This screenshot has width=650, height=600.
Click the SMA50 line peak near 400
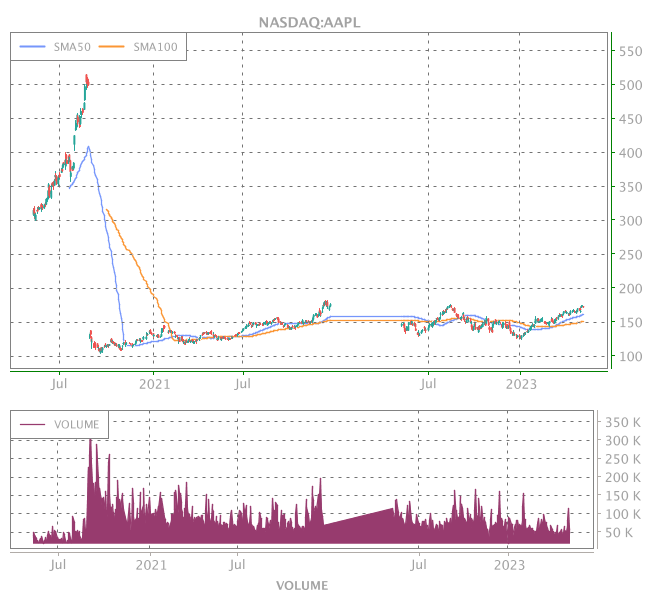click(88, 148)
